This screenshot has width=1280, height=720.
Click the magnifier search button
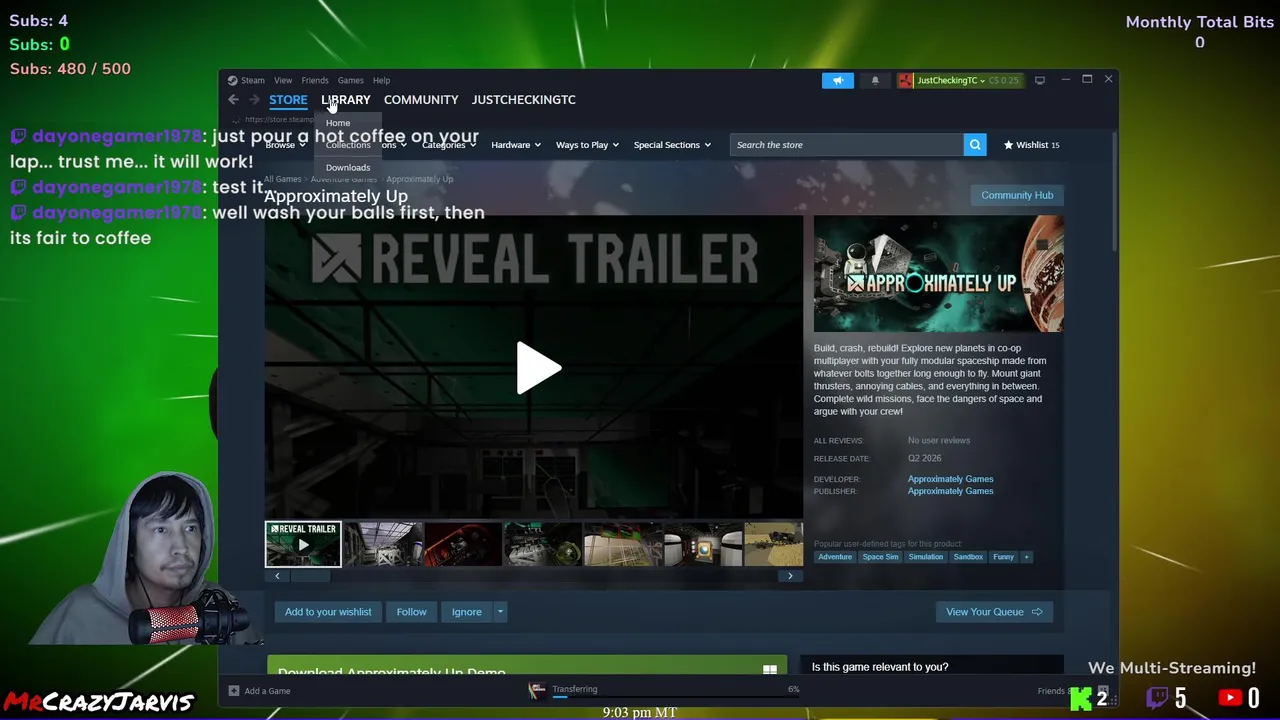tap(975, 145)
